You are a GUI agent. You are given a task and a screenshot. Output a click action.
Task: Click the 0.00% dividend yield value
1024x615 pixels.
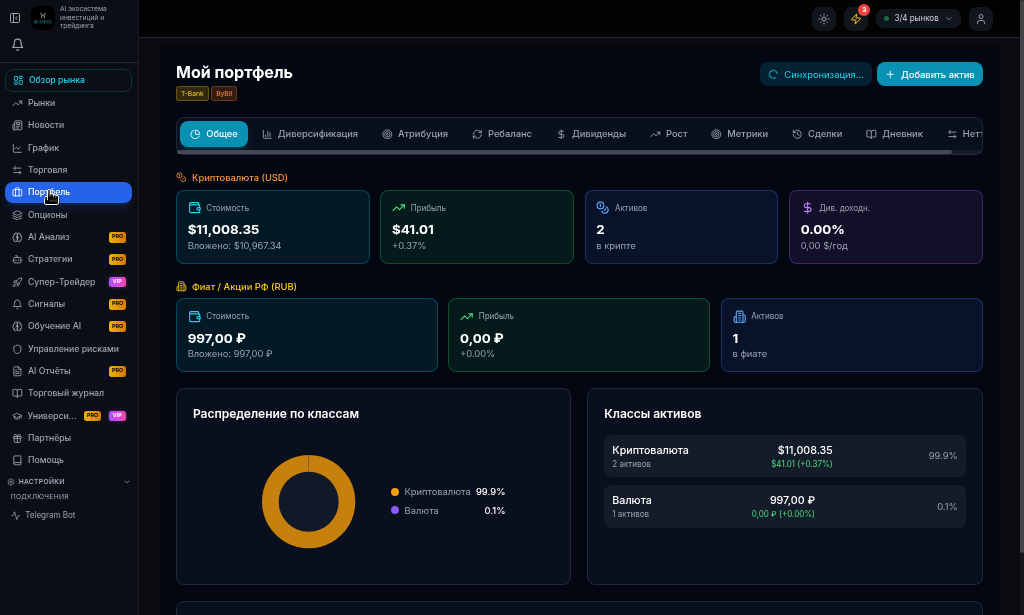(x=822, y=230)
